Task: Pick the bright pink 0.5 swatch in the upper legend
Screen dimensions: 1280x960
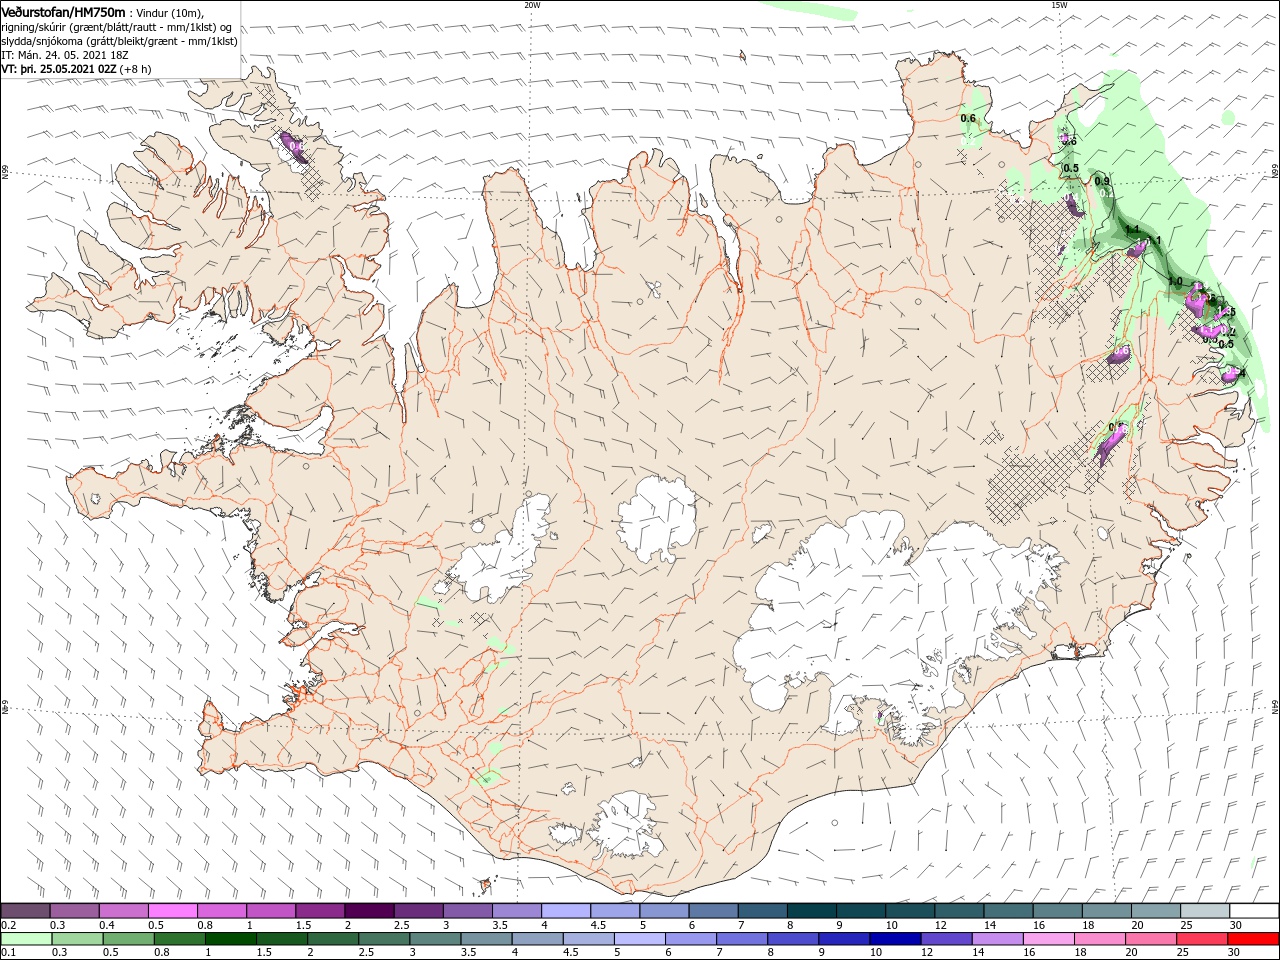Action: pyautogui.click(x=172, y=911)
